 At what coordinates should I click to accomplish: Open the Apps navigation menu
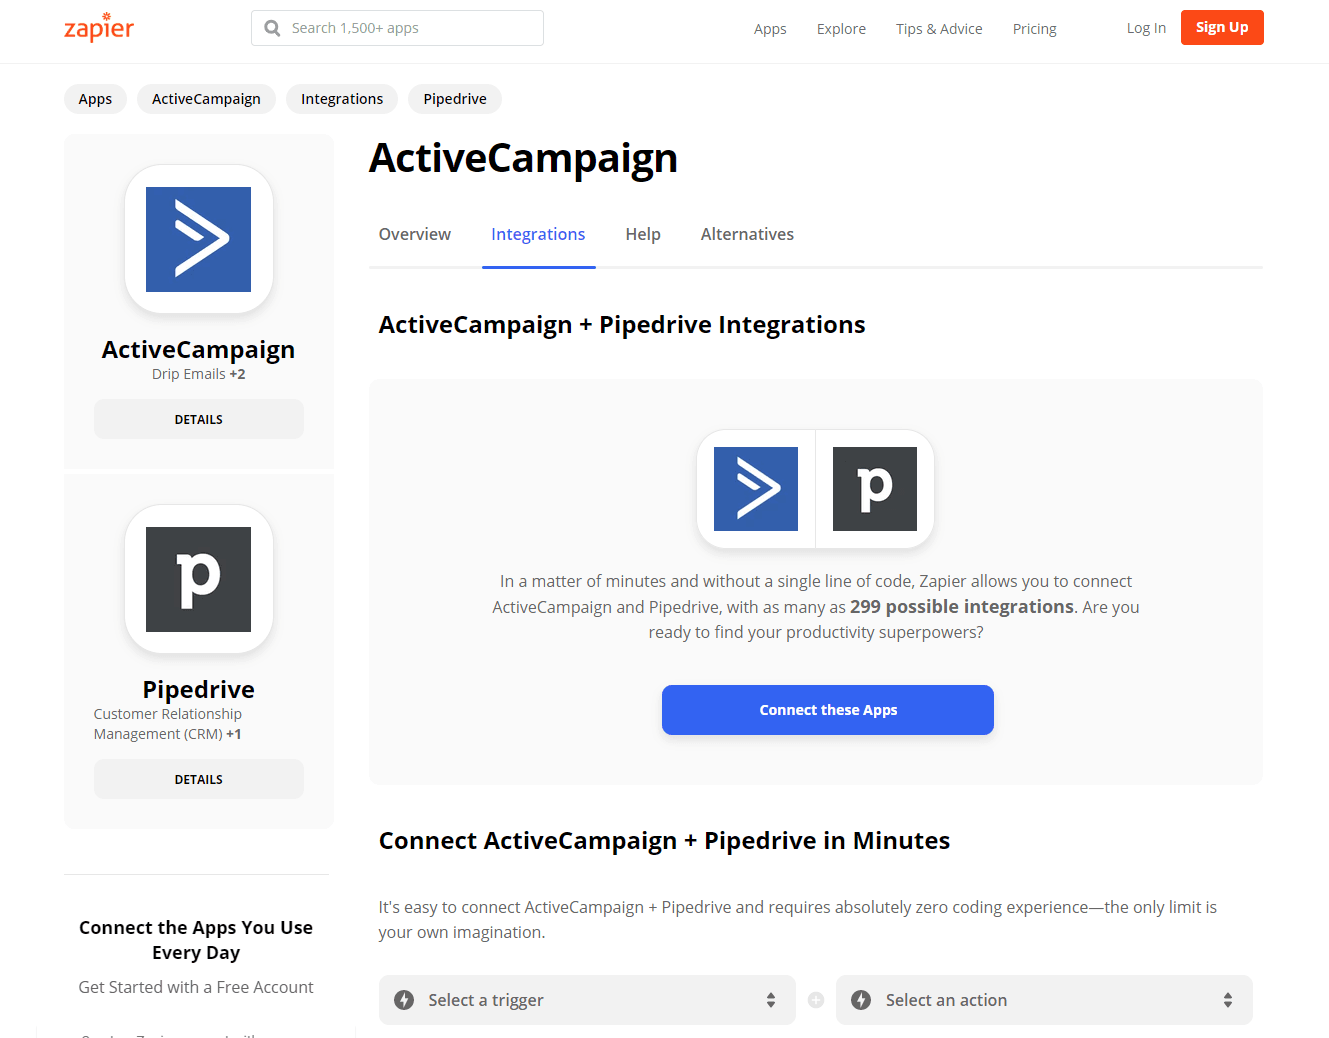tap(770, 29)
